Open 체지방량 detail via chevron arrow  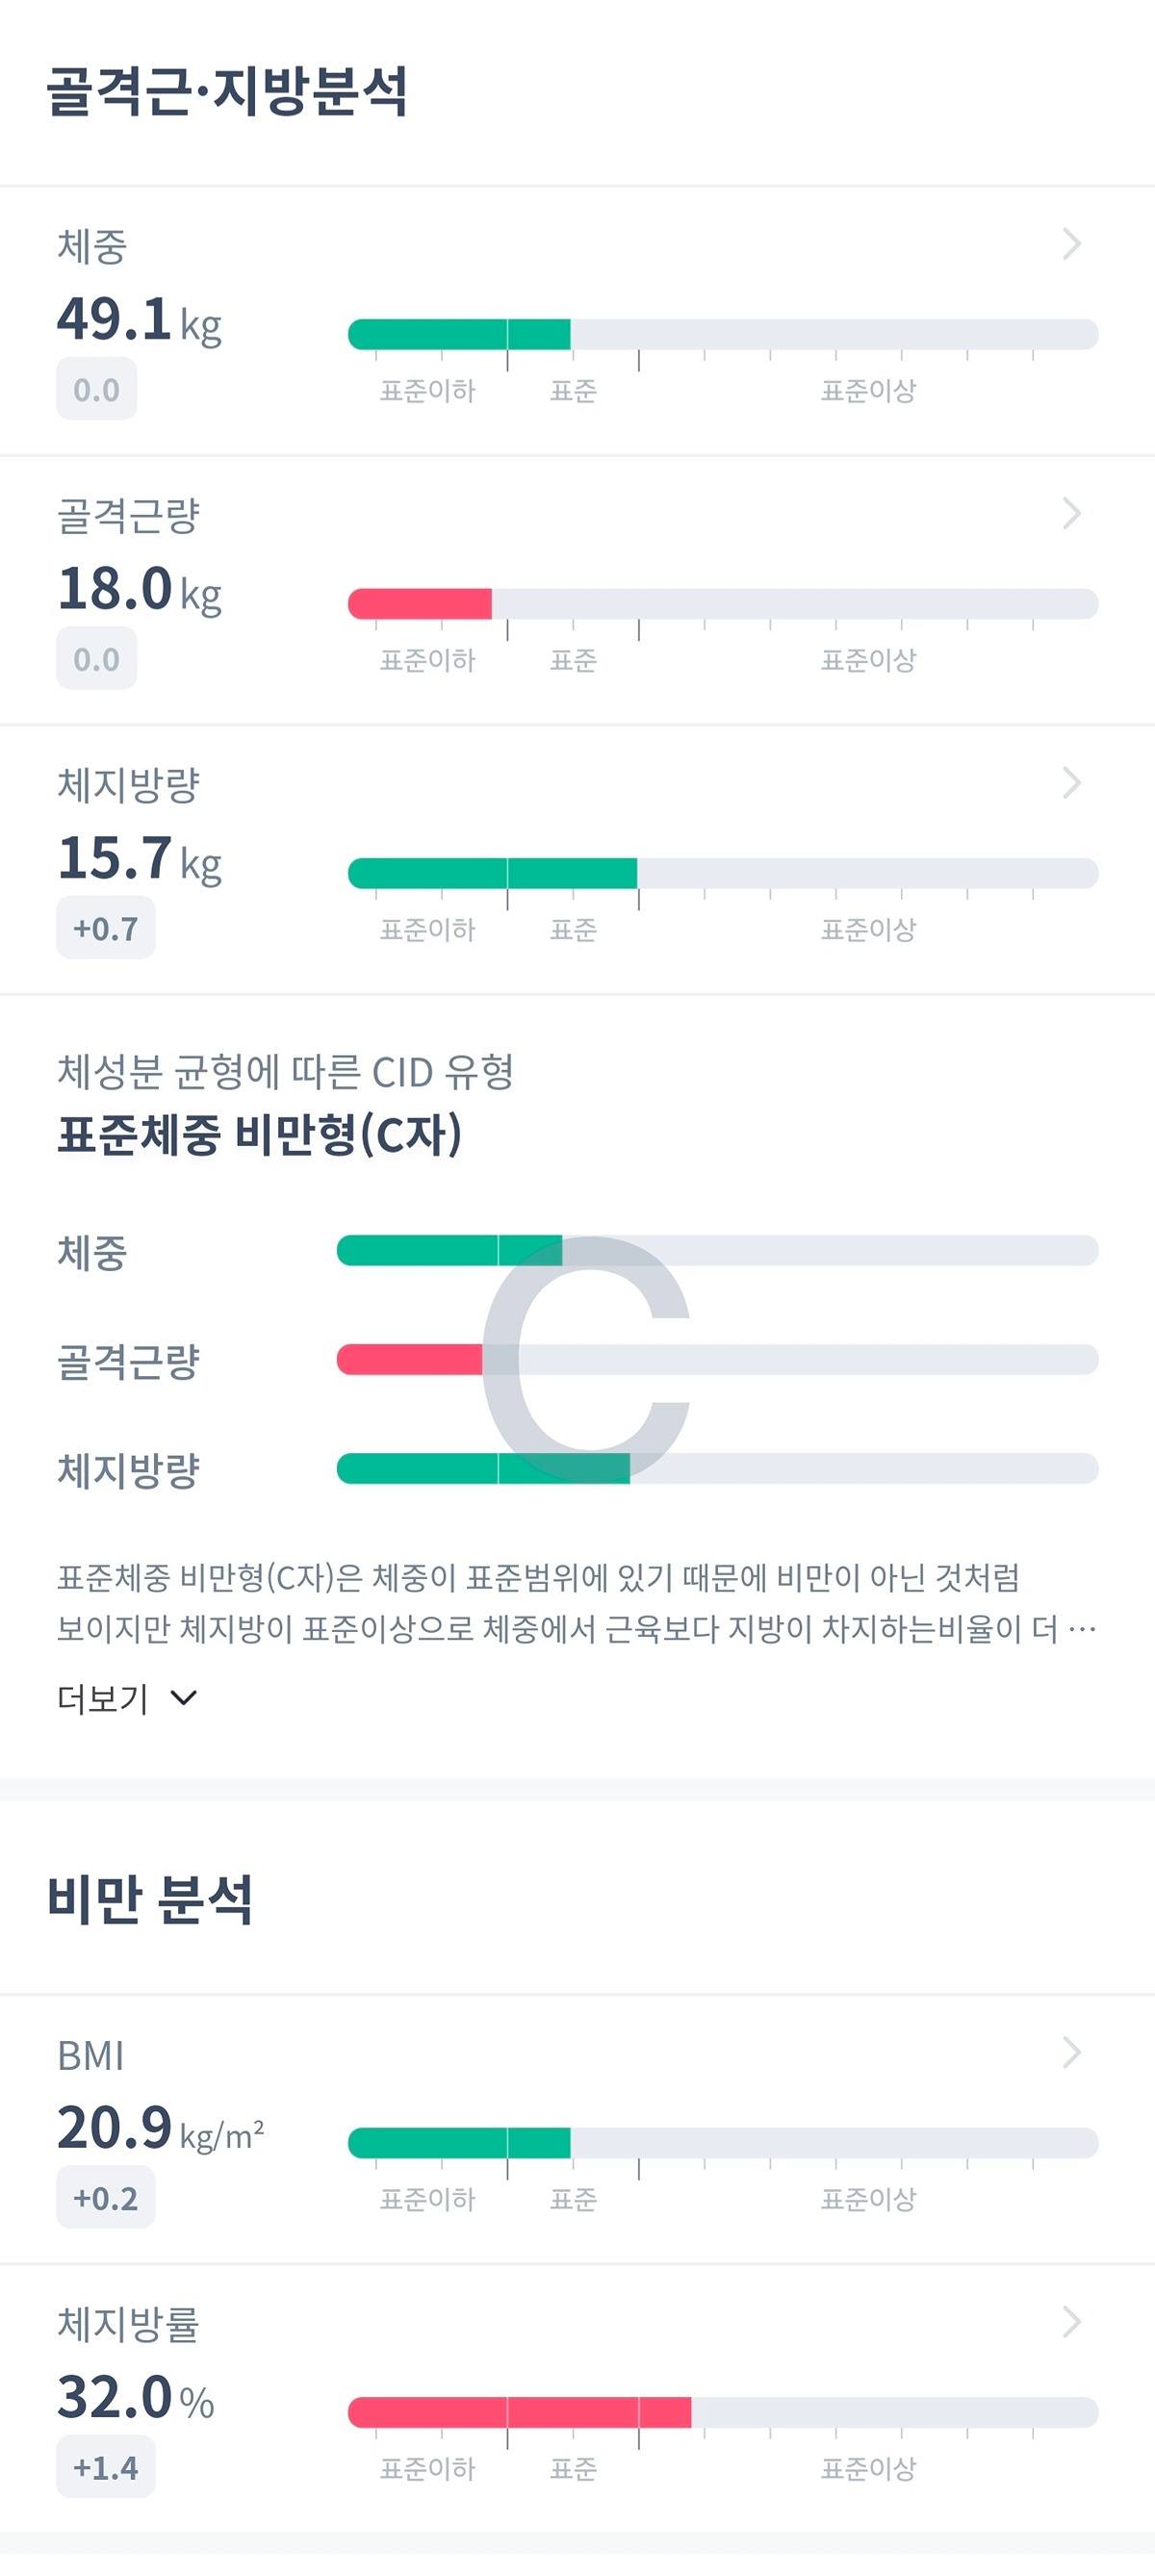coord(1071,783)
